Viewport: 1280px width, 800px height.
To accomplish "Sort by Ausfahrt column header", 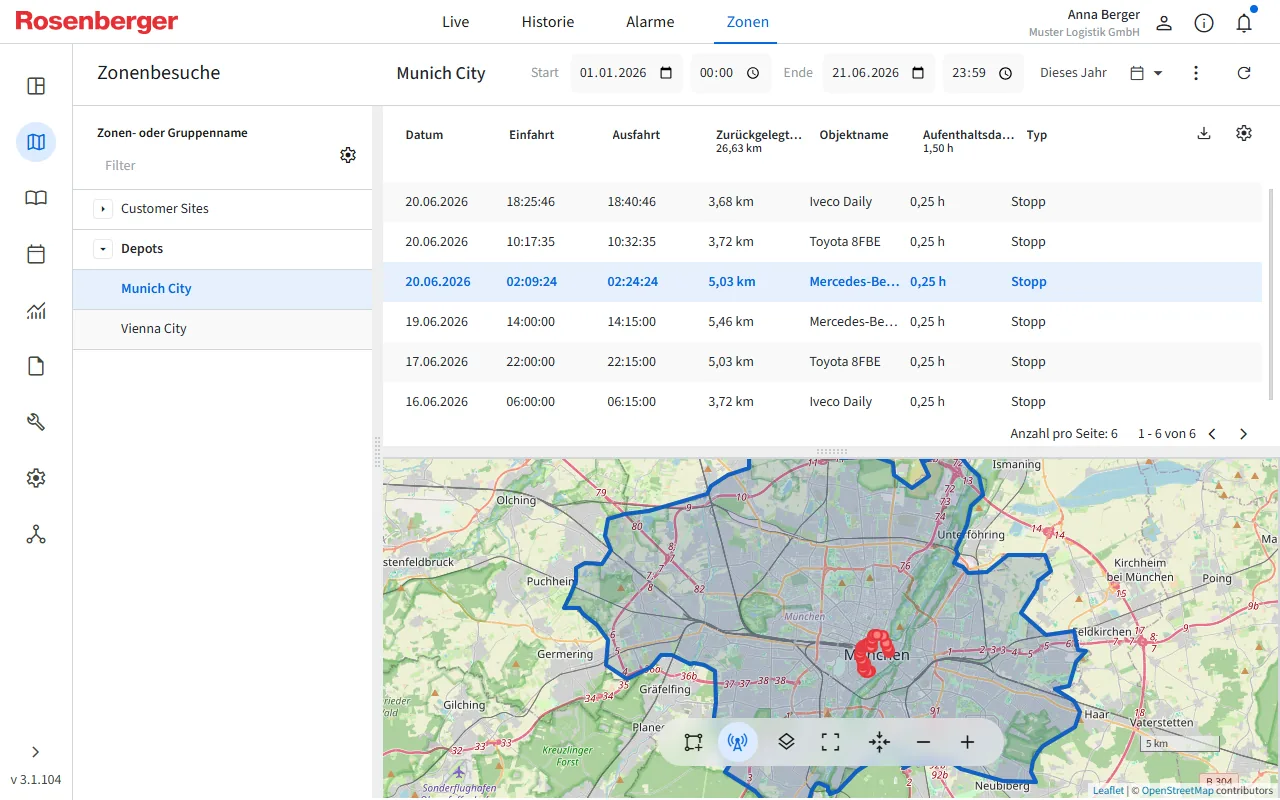I will click(636, 135).
